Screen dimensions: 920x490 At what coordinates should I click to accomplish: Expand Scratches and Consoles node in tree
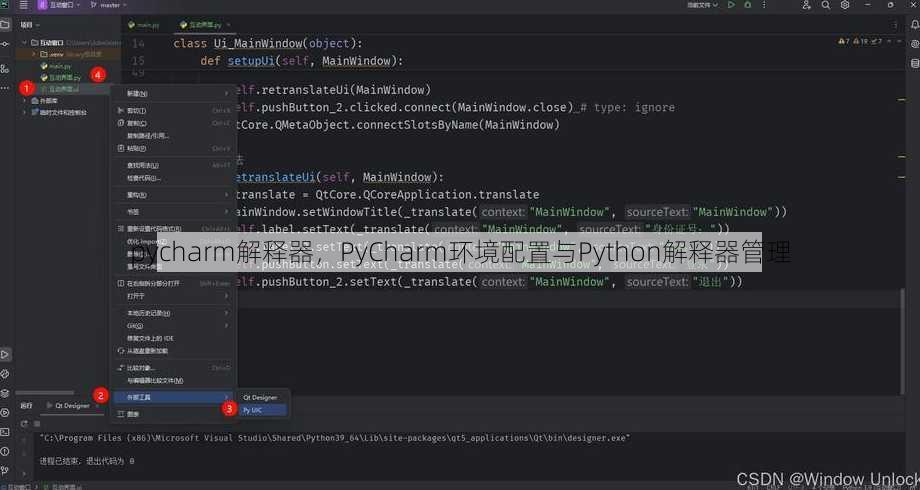pyautogui.click(x=25, y=112)
